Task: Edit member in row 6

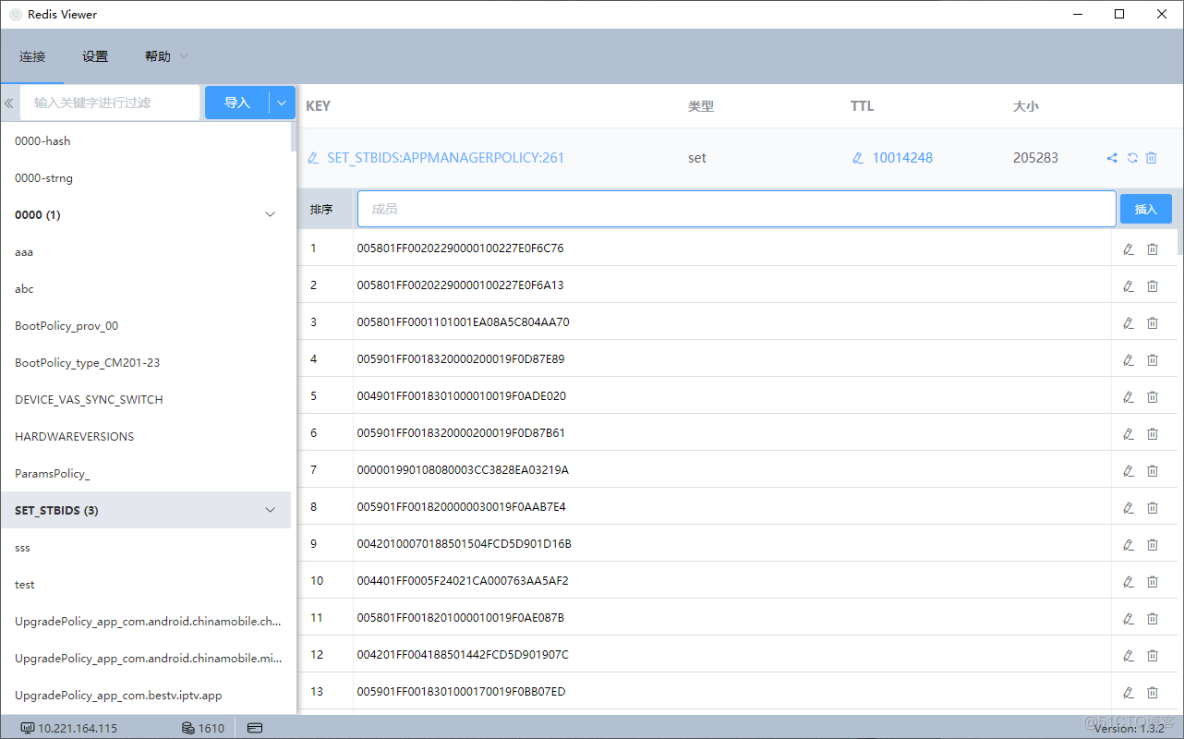Action: point(1128,434)
